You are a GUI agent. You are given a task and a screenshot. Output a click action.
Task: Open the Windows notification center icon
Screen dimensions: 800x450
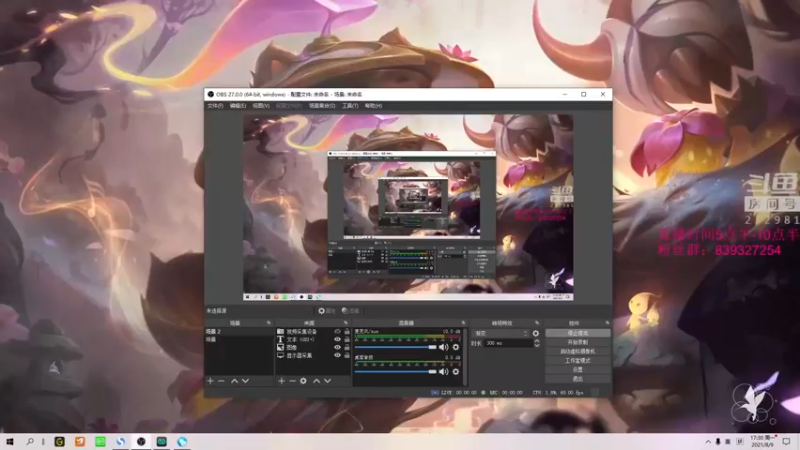pyautogui.click(x=786, y=441)
